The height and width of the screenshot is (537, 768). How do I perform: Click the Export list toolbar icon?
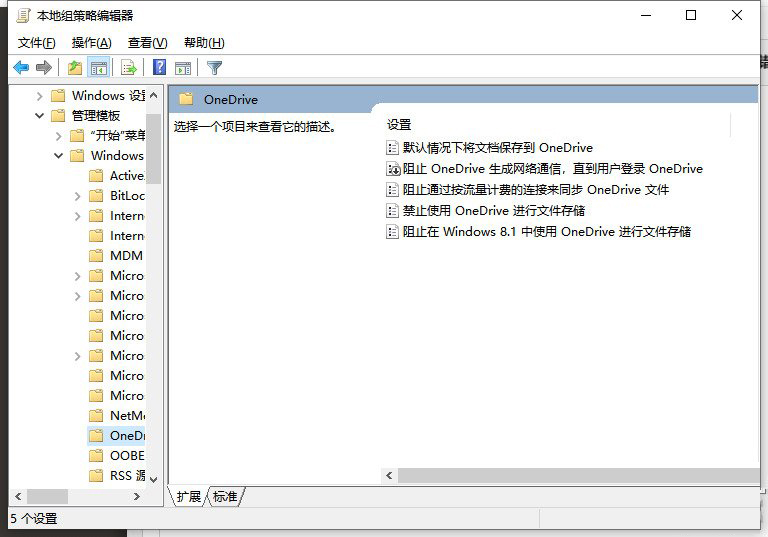(129, 67)
